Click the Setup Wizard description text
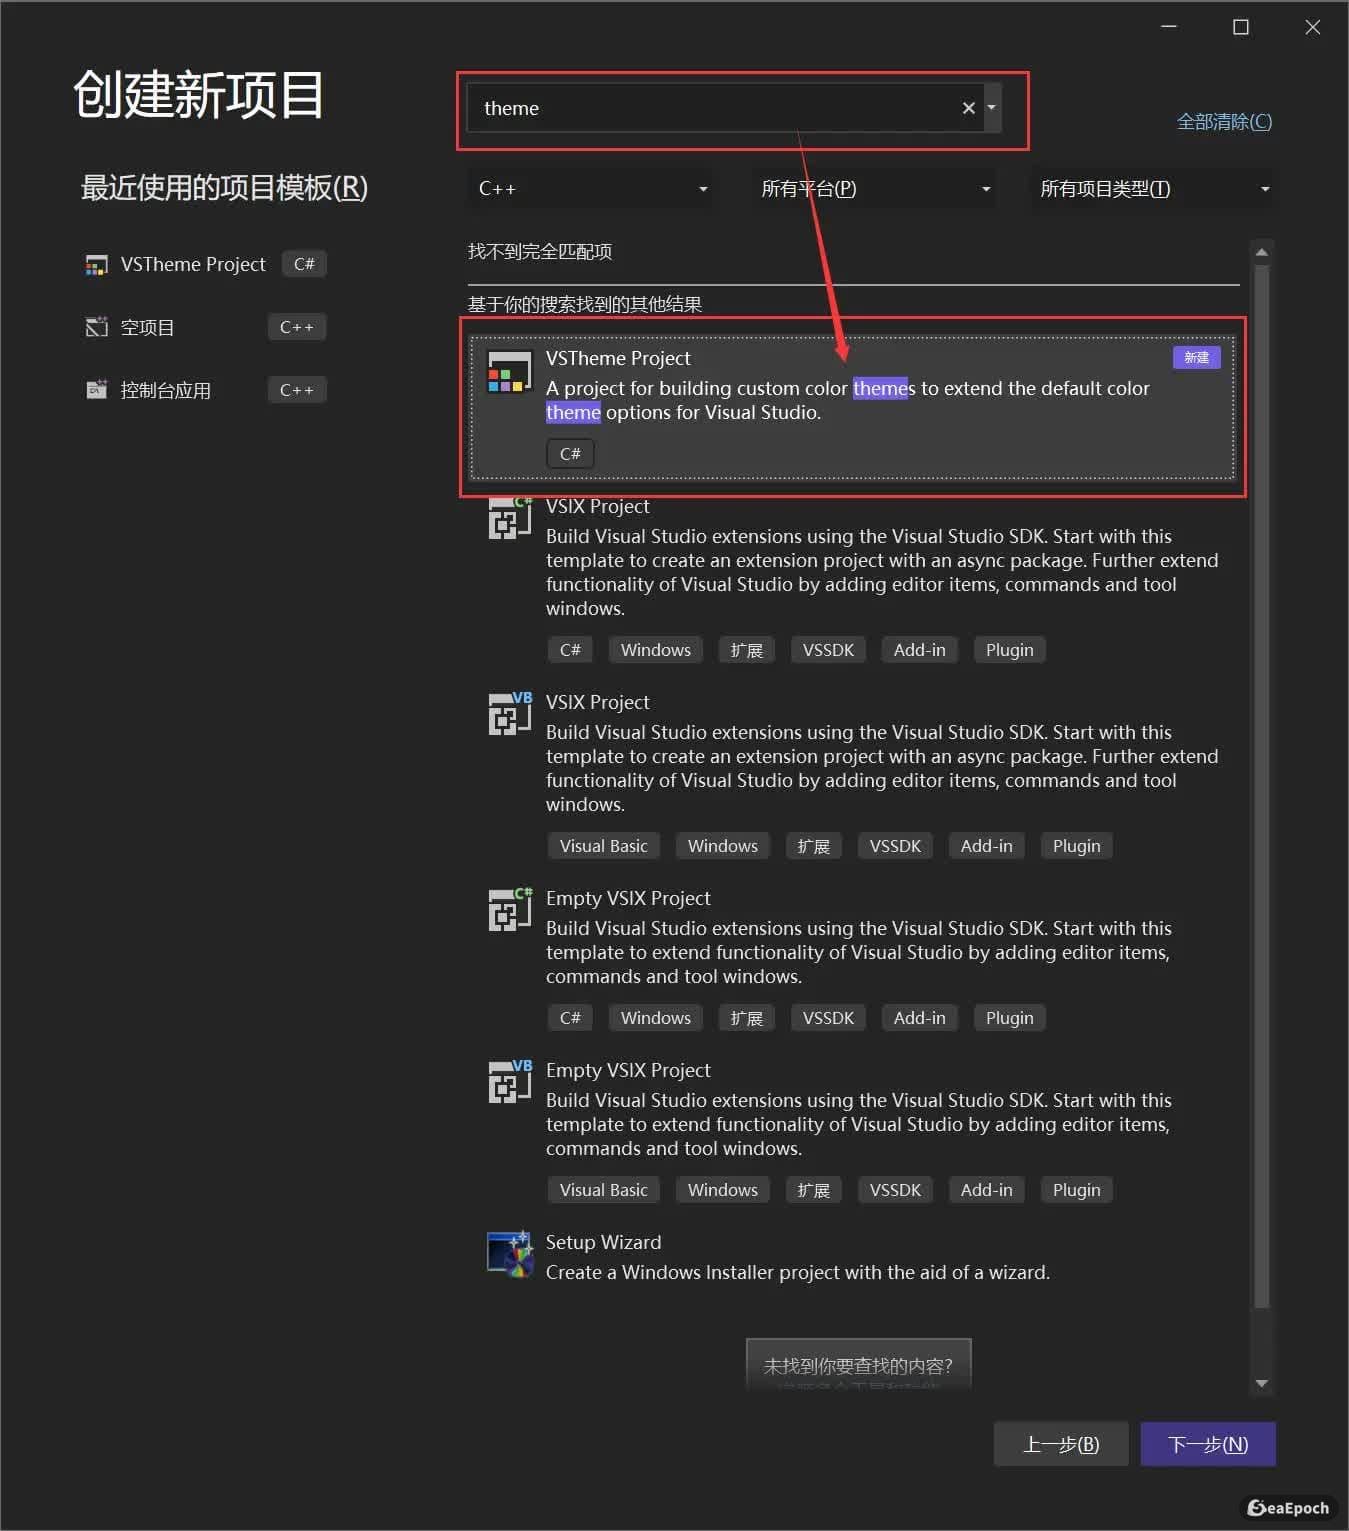Viewport: 1349px width, 1531px height. [x=797, y=1272]
